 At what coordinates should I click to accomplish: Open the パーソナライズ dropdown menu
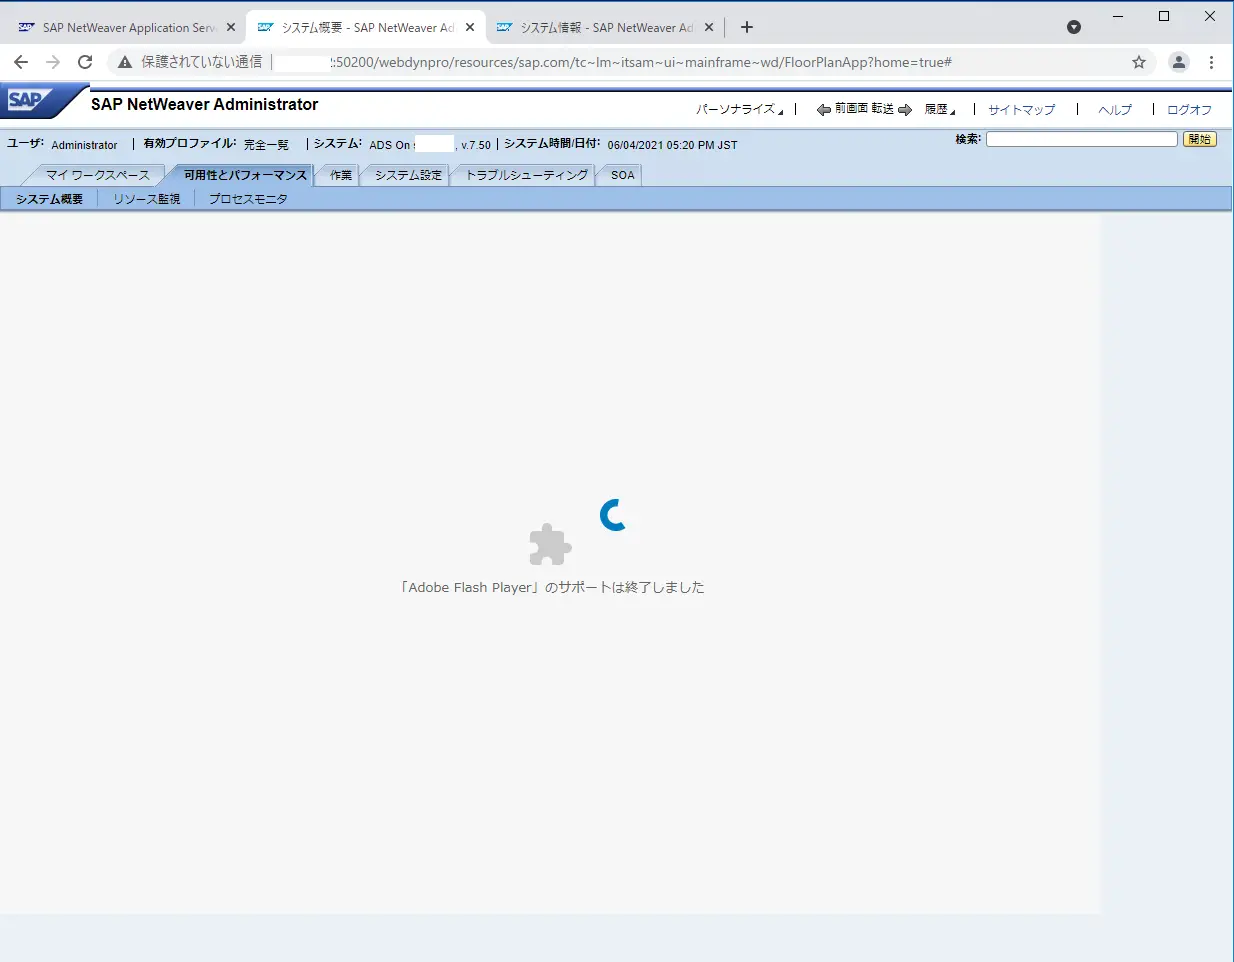[x=739, y=109]
